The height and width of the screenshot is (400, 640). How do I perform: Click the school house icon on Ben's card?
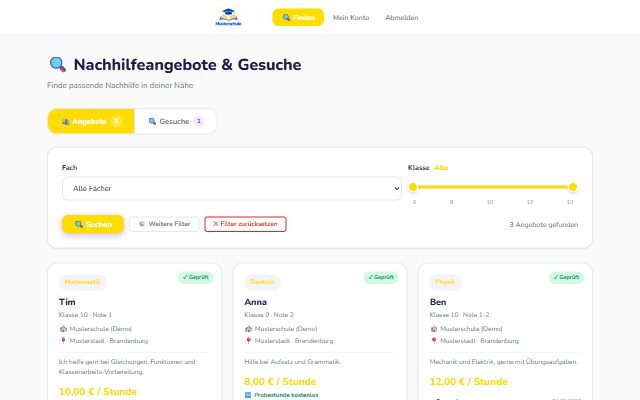434,329
